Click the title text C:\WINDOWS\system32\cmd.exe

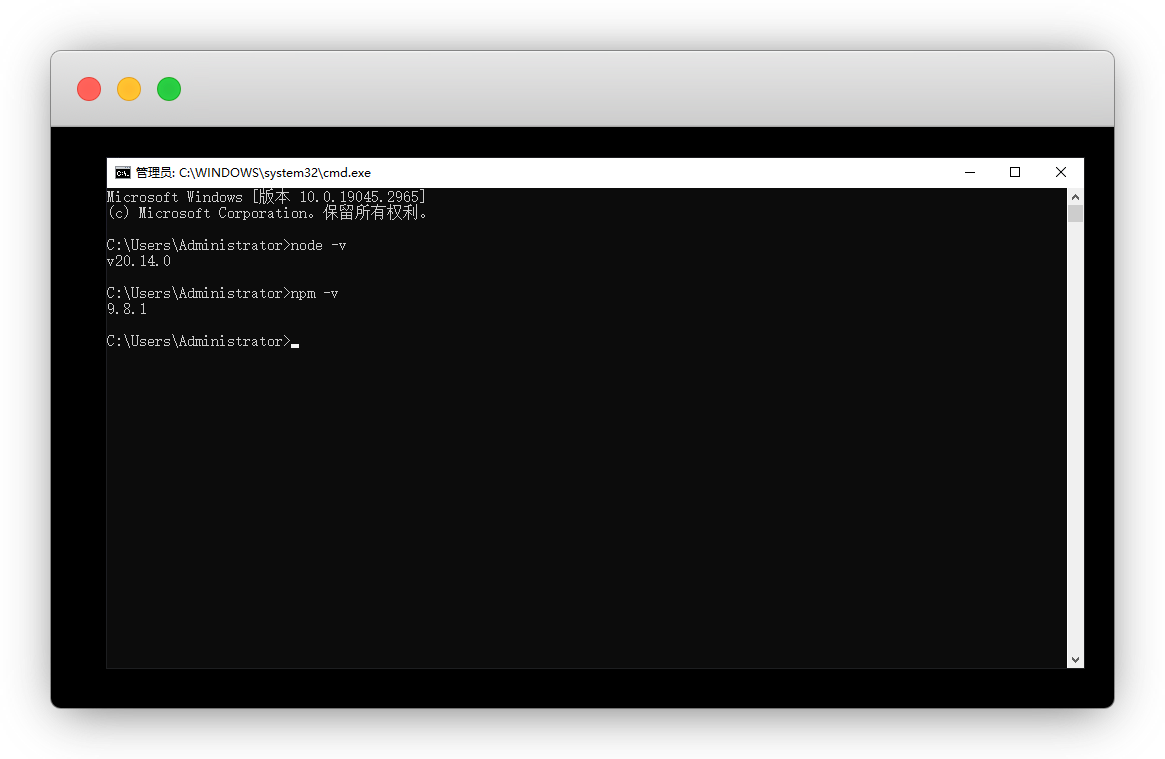pos(274,173)
